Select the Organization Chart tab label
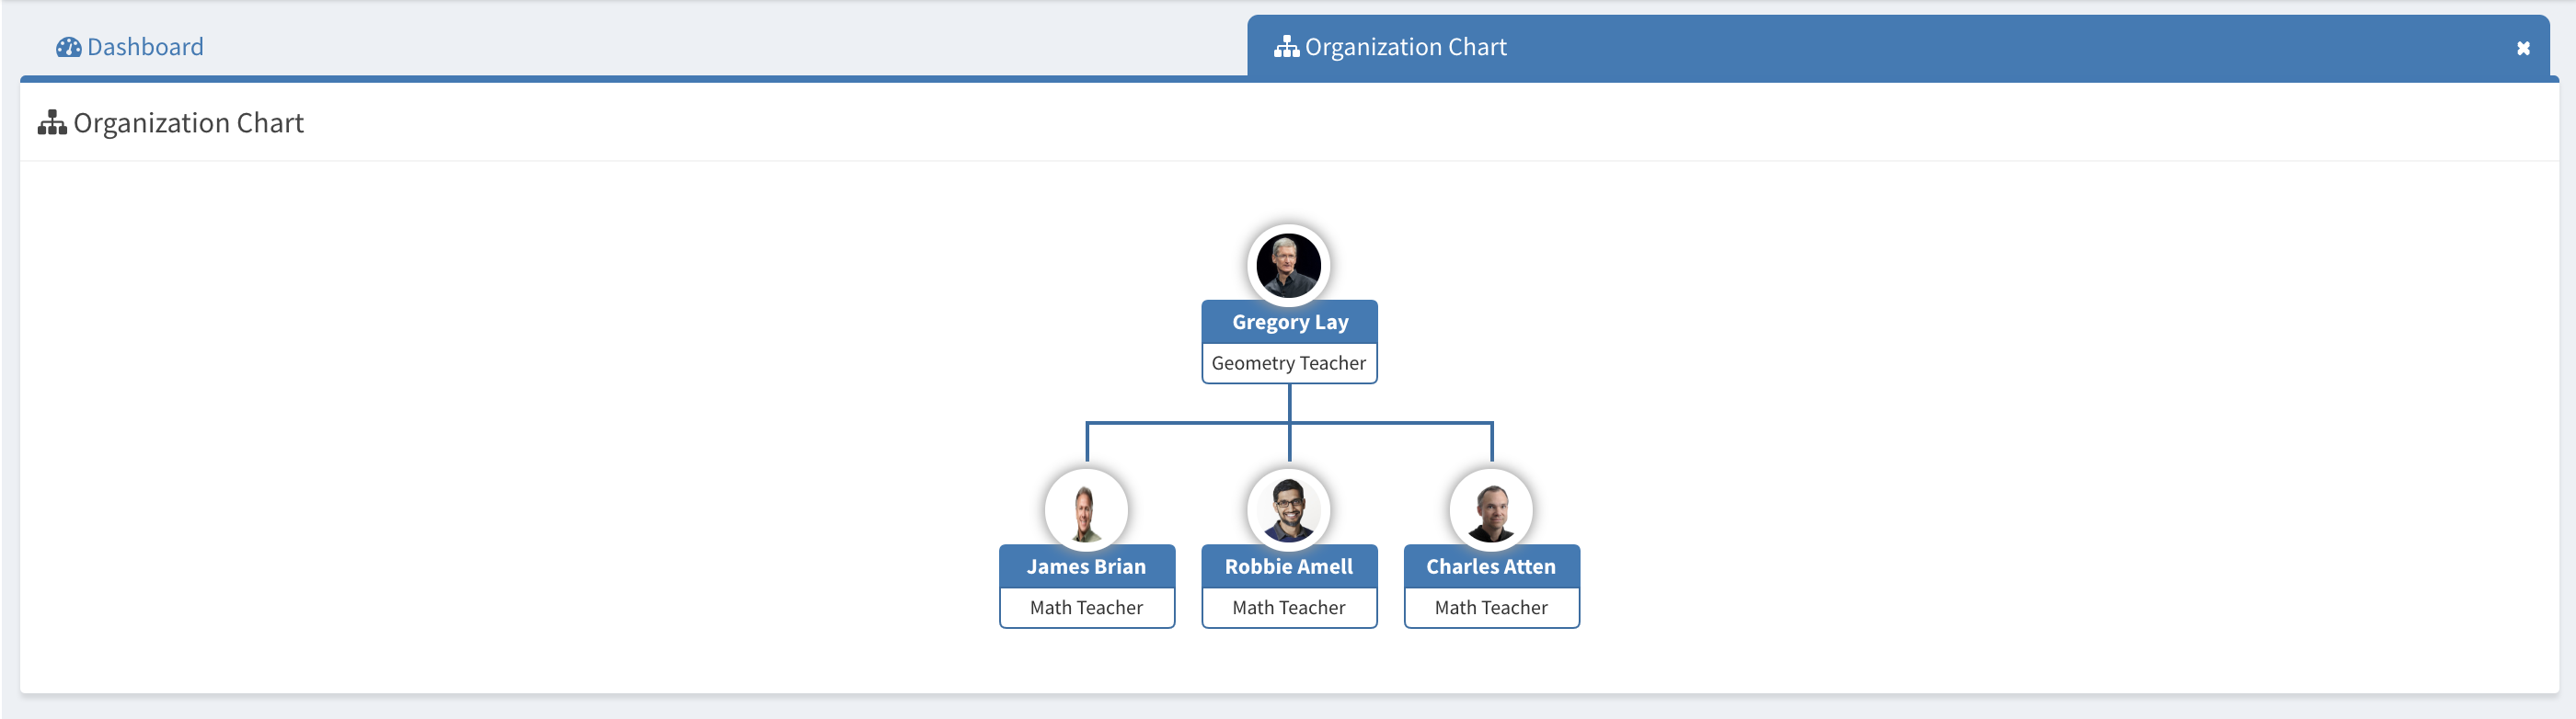 click(1405, 47)
